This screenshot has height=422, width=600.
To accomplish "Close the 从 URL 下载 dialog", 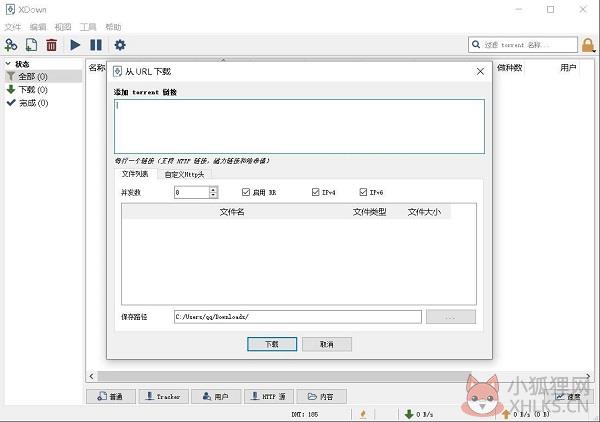I will tap(480, 72).
